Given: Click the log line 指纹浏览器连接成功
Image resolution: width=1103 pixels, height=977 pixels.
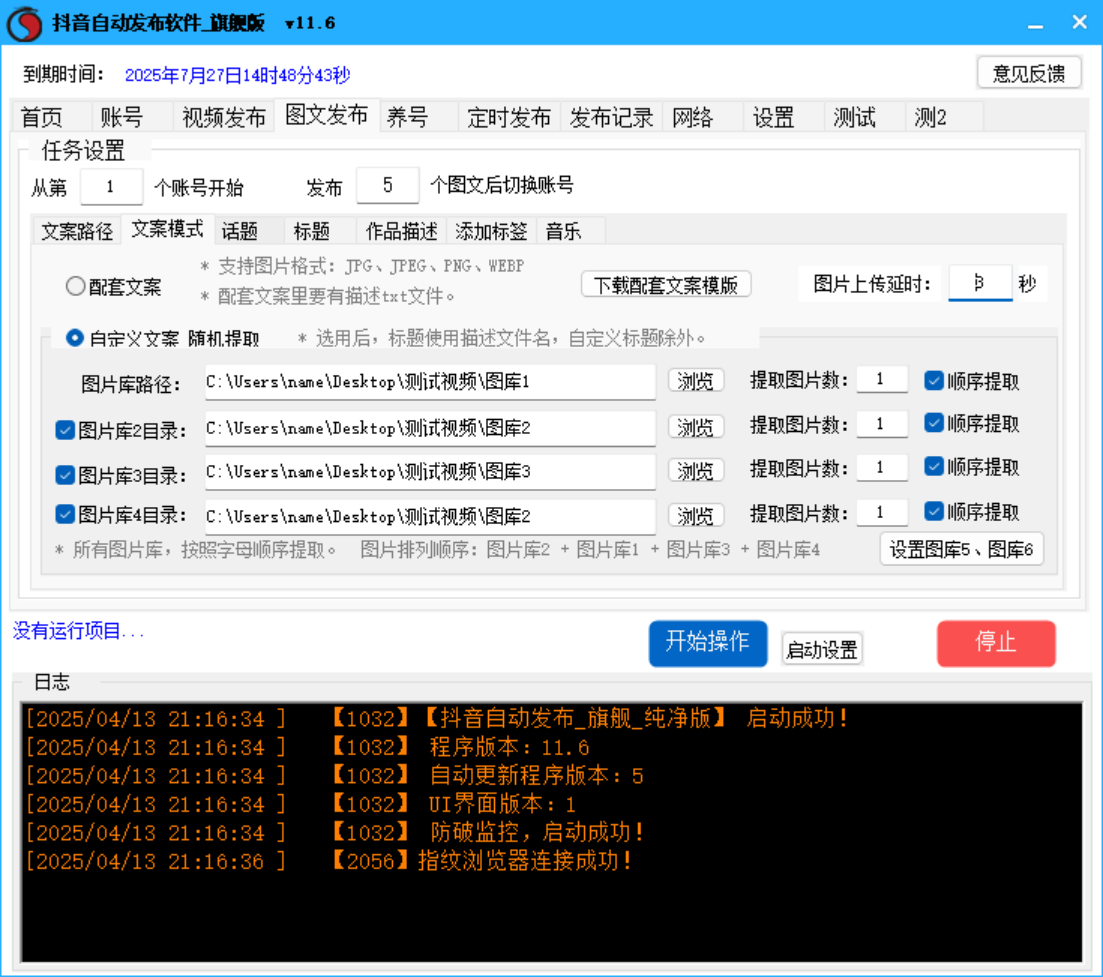Looking at the screenshot, I should click(x=329, y=861).
